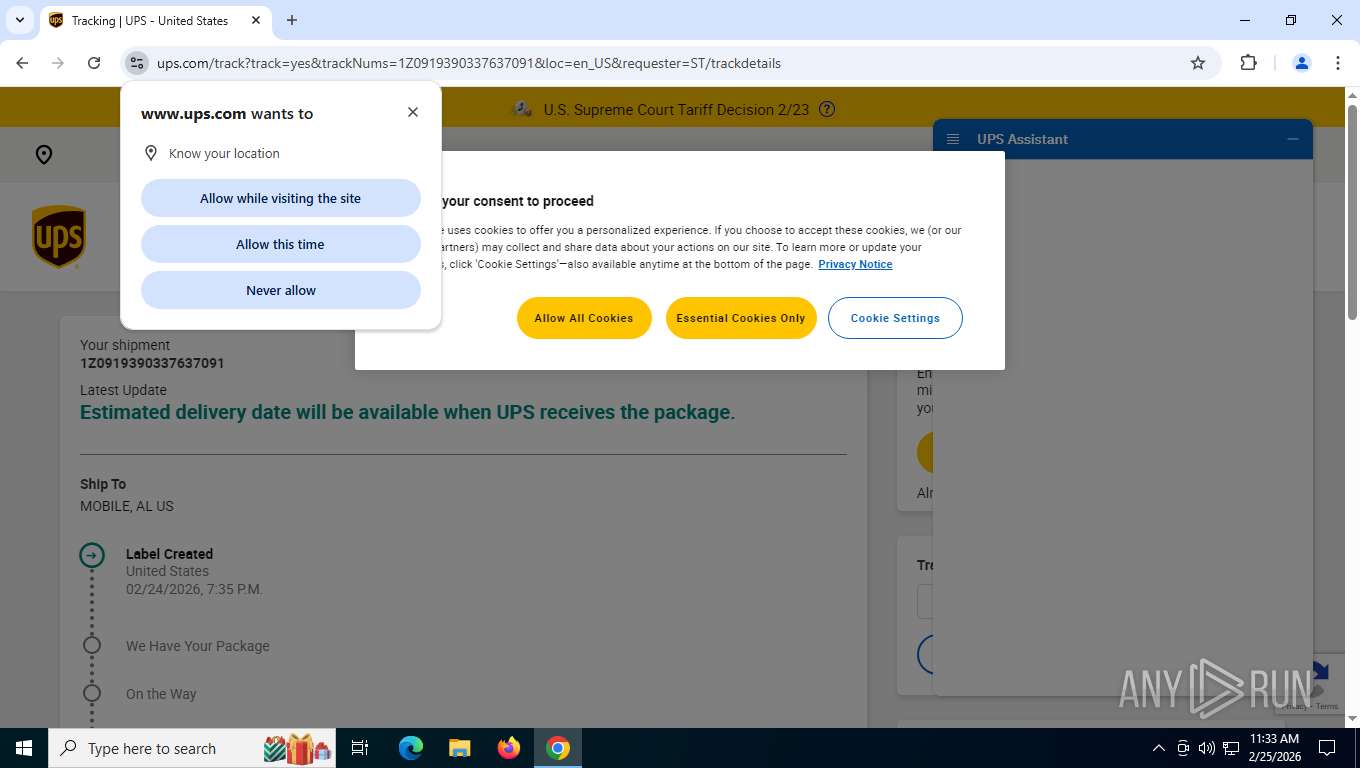This screenshot has height=768, width=1360.
Task: Open the Chrome profile icon
Action: point(1302,63)
